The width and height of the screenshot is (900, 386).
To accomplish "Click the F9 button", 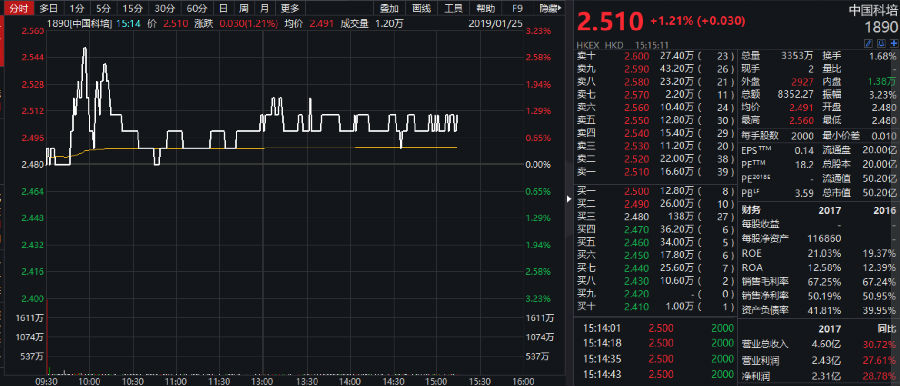I will [x=517, y=8].
